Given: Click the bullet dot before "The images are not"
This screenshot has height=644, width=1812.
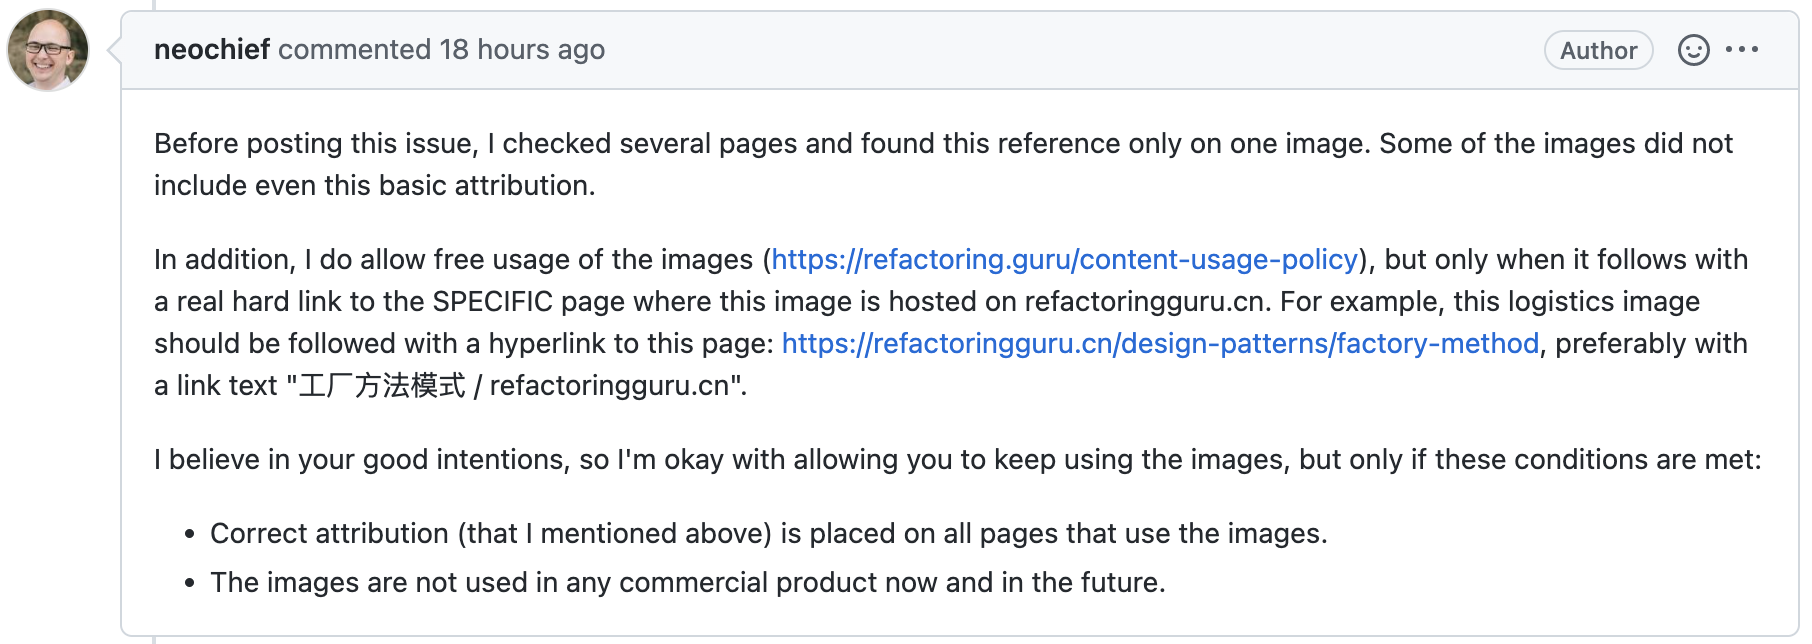Looking at the screenshot, I should [x=190, y=584].
